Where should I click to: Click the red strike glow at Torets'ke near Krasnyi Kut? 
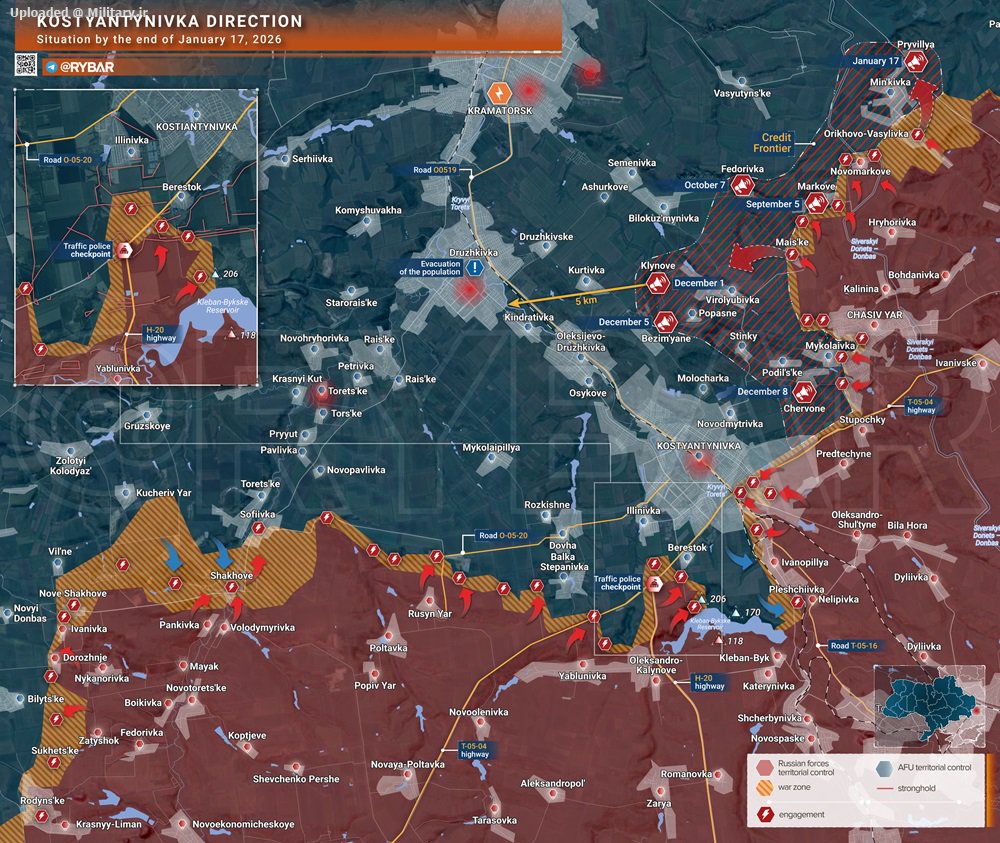click(x=320, y=393)
